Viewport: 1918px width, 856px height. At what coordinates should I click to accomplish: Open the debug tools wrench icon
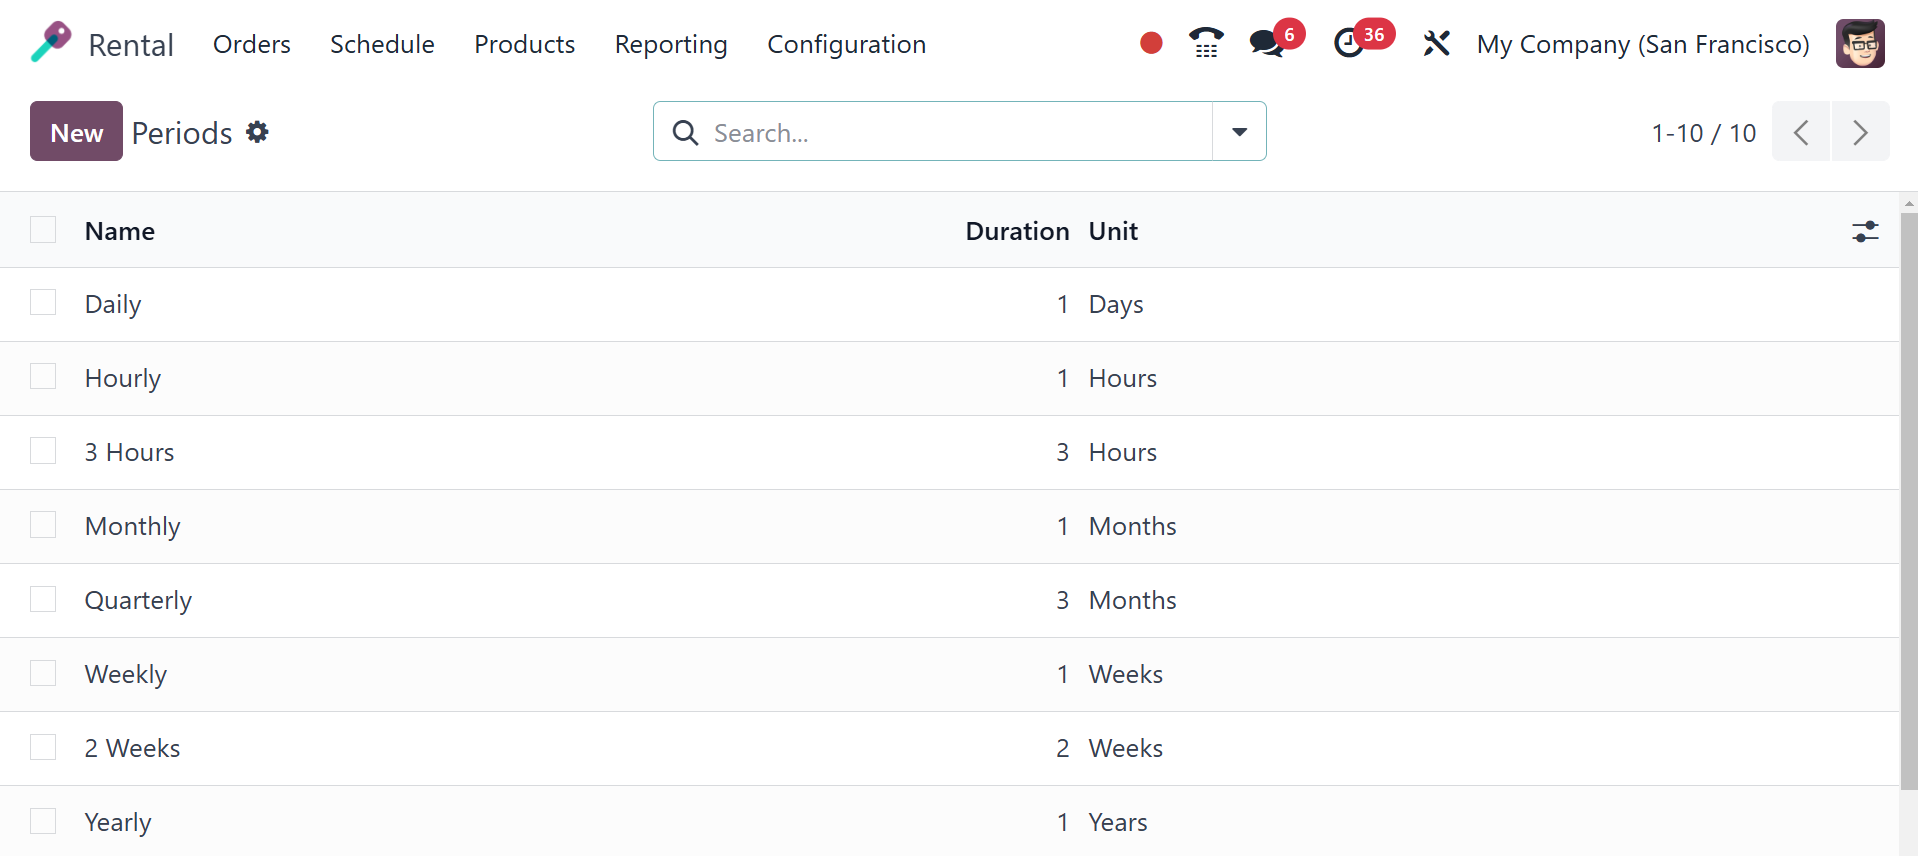point(1436,43)
